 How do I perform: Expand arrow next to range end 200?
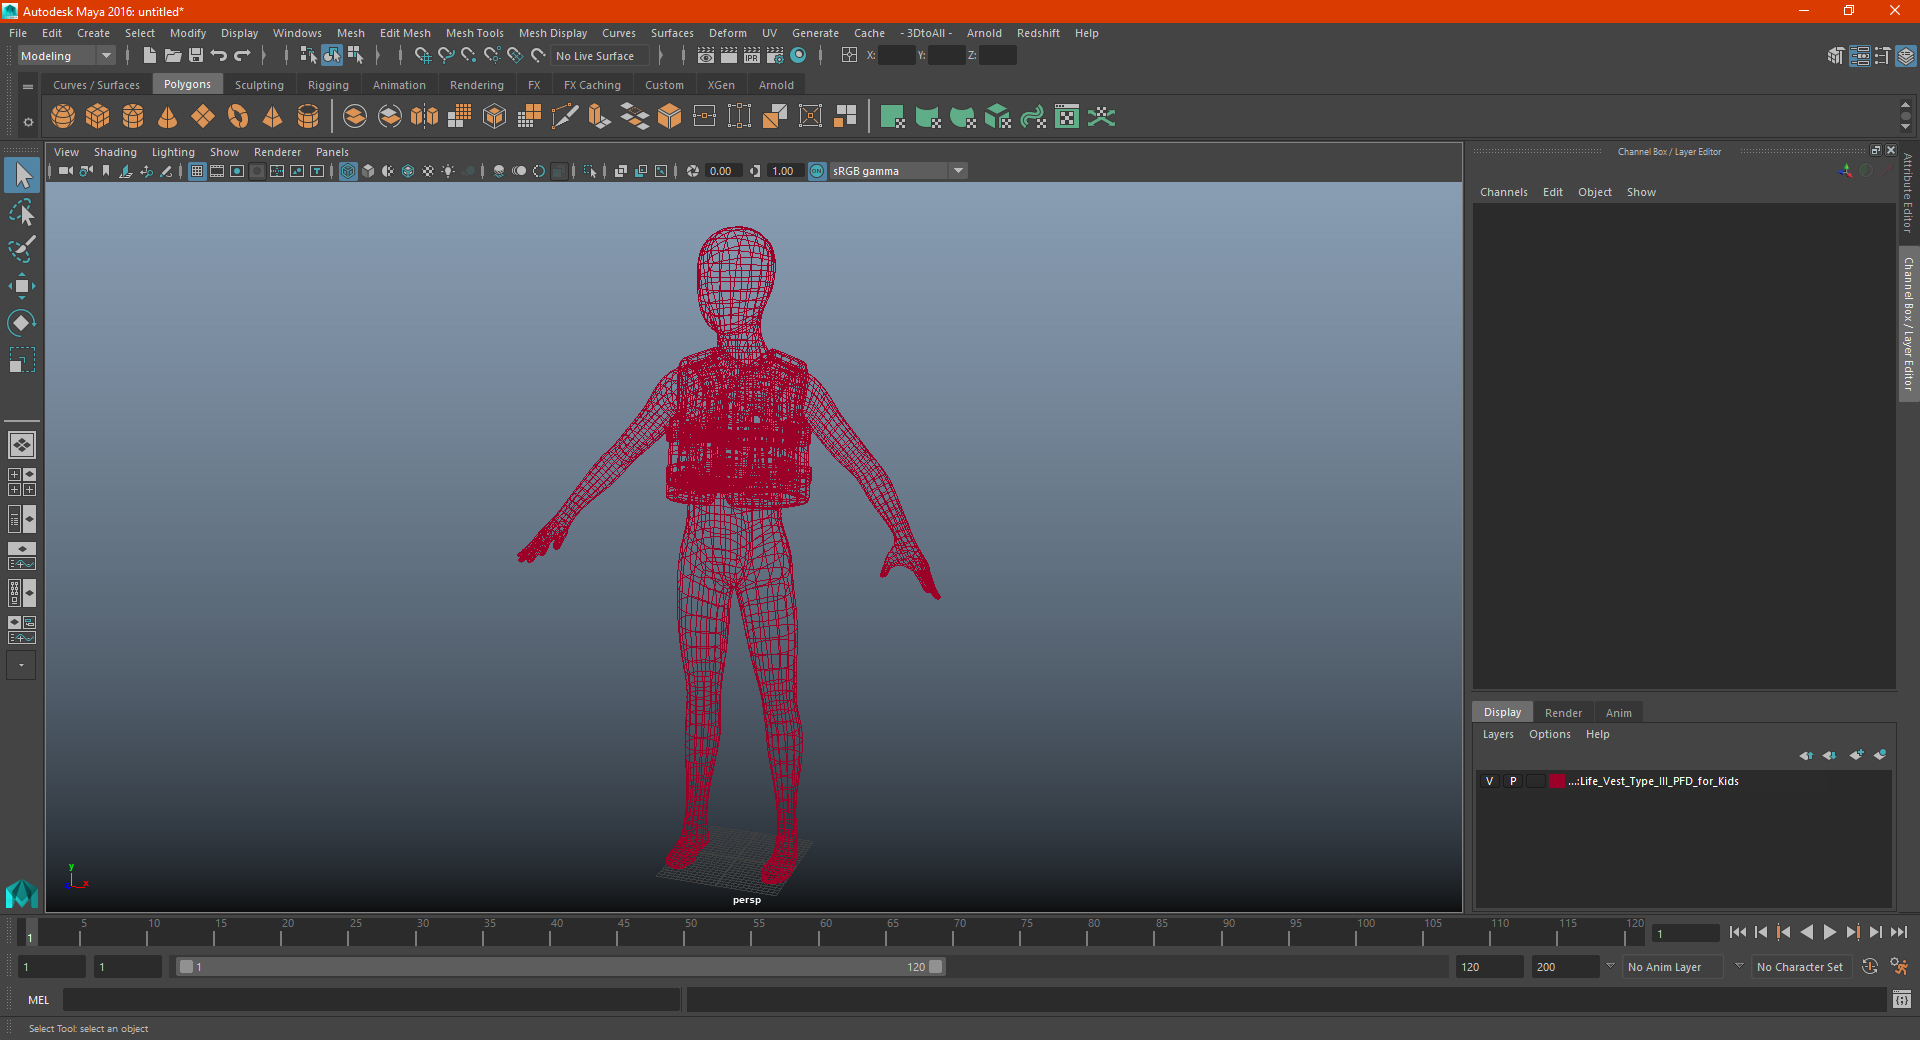coord(1610,966)
